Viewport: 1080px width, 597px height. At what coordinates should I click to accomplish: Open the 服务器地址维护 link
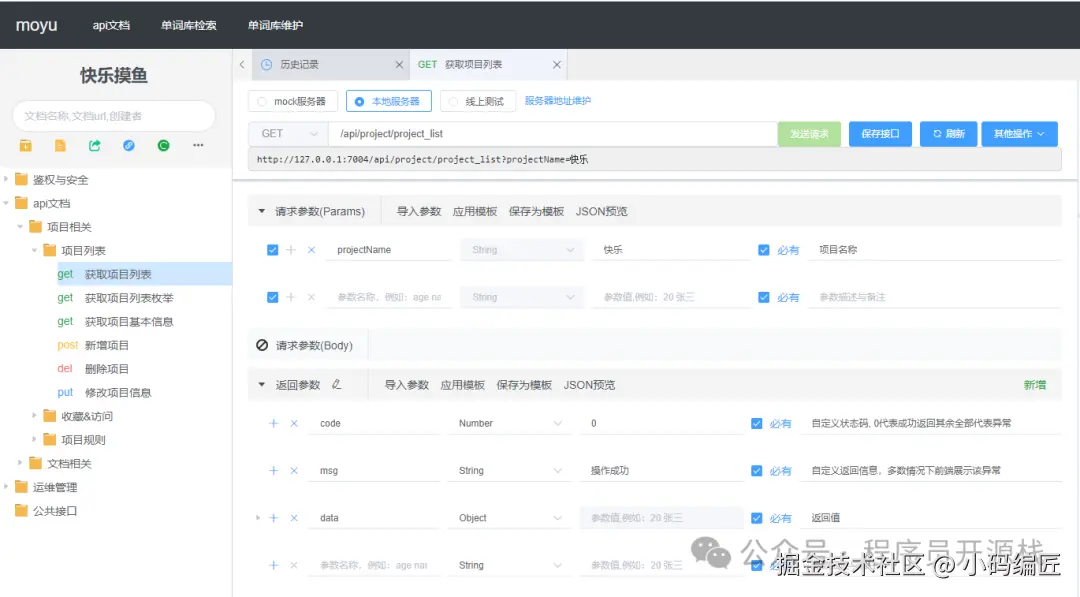[558, 101]
